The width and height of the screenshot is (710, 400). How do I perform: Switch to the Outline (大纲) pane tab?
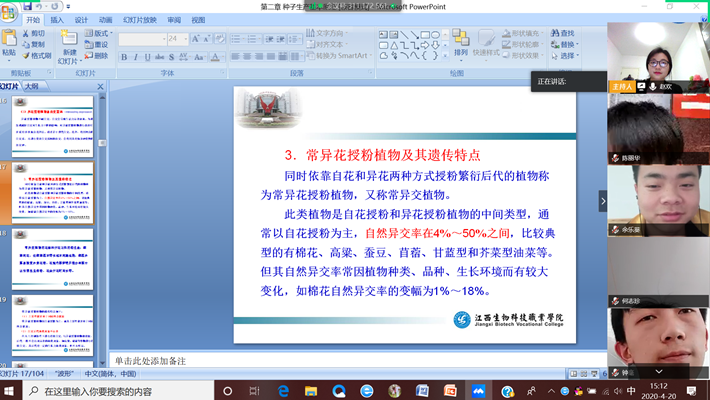32,87
